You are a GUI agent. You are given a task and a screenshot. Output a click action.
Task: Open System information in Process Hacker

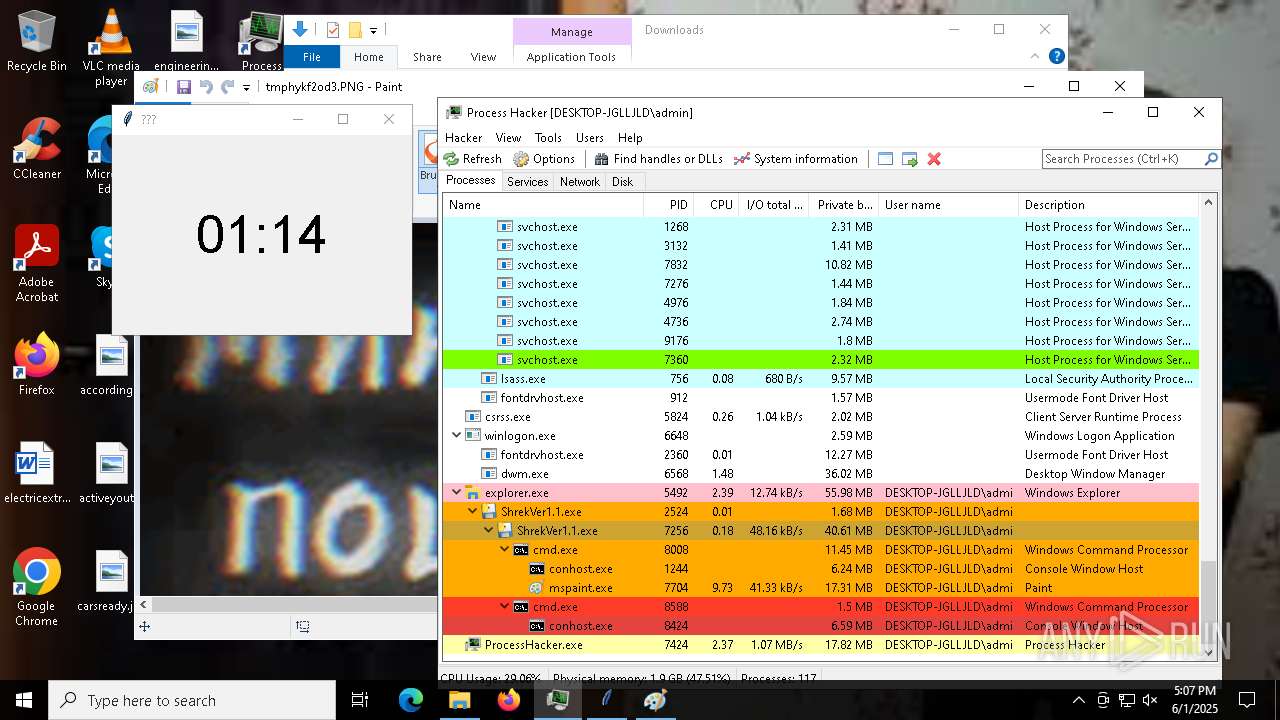pyautogui.click(x=795, y=159)
